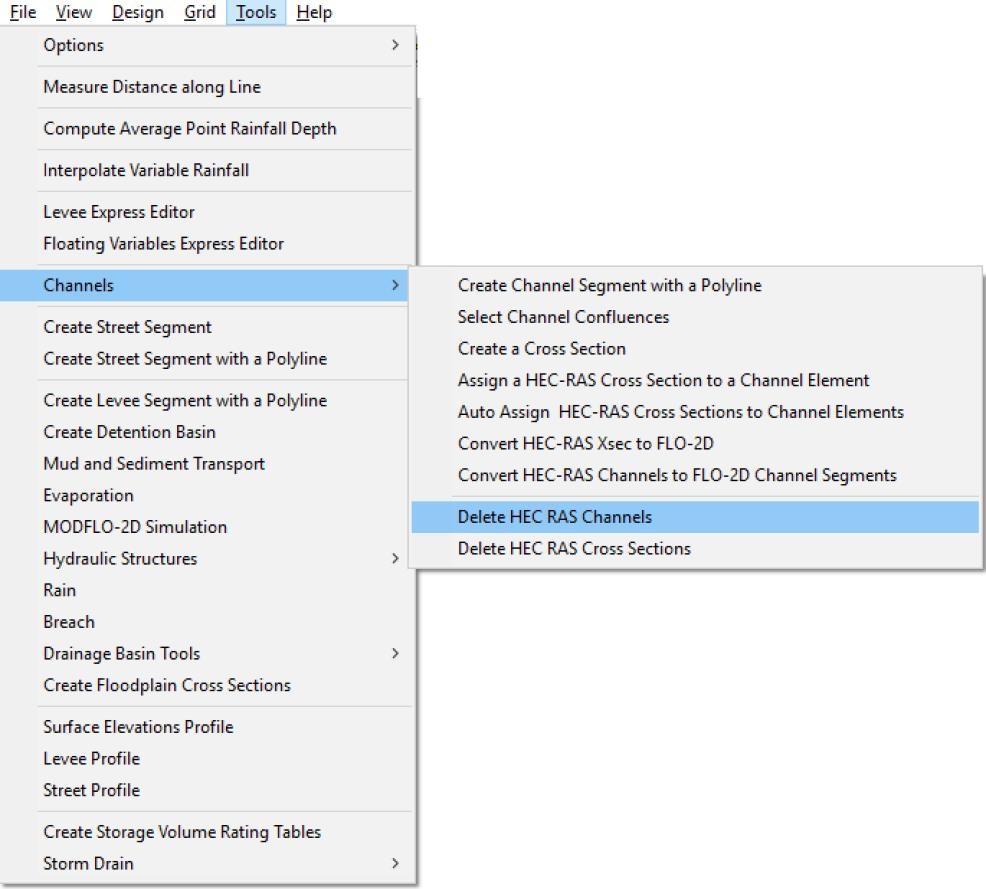The height and width of the screenshot is (889, 986).
Task: Open the Grid menu
Action: (x=199, y=13)
